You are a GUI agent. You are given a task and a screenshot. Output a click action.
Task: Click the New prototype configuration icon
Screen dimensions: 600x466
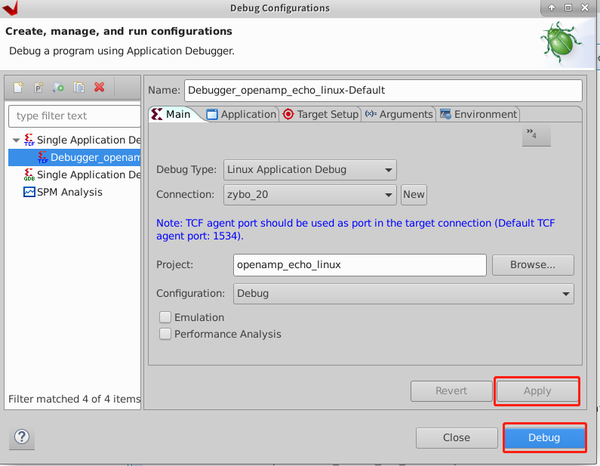(38, 87)
